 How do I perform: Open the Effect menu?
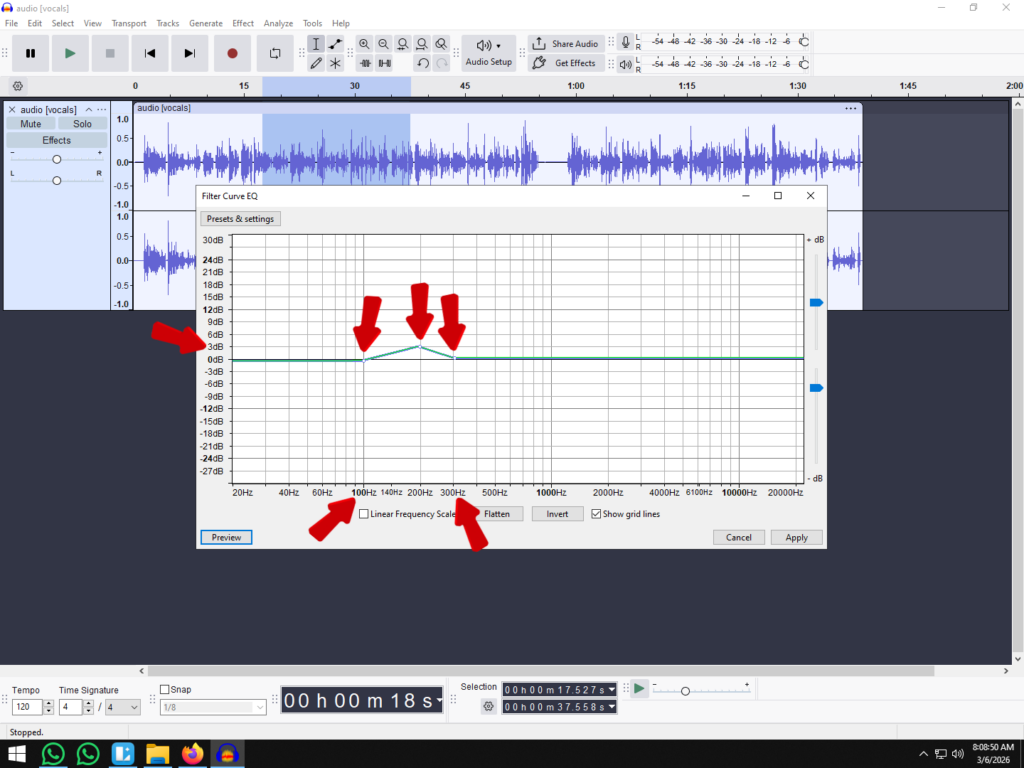tap(243, 23)
